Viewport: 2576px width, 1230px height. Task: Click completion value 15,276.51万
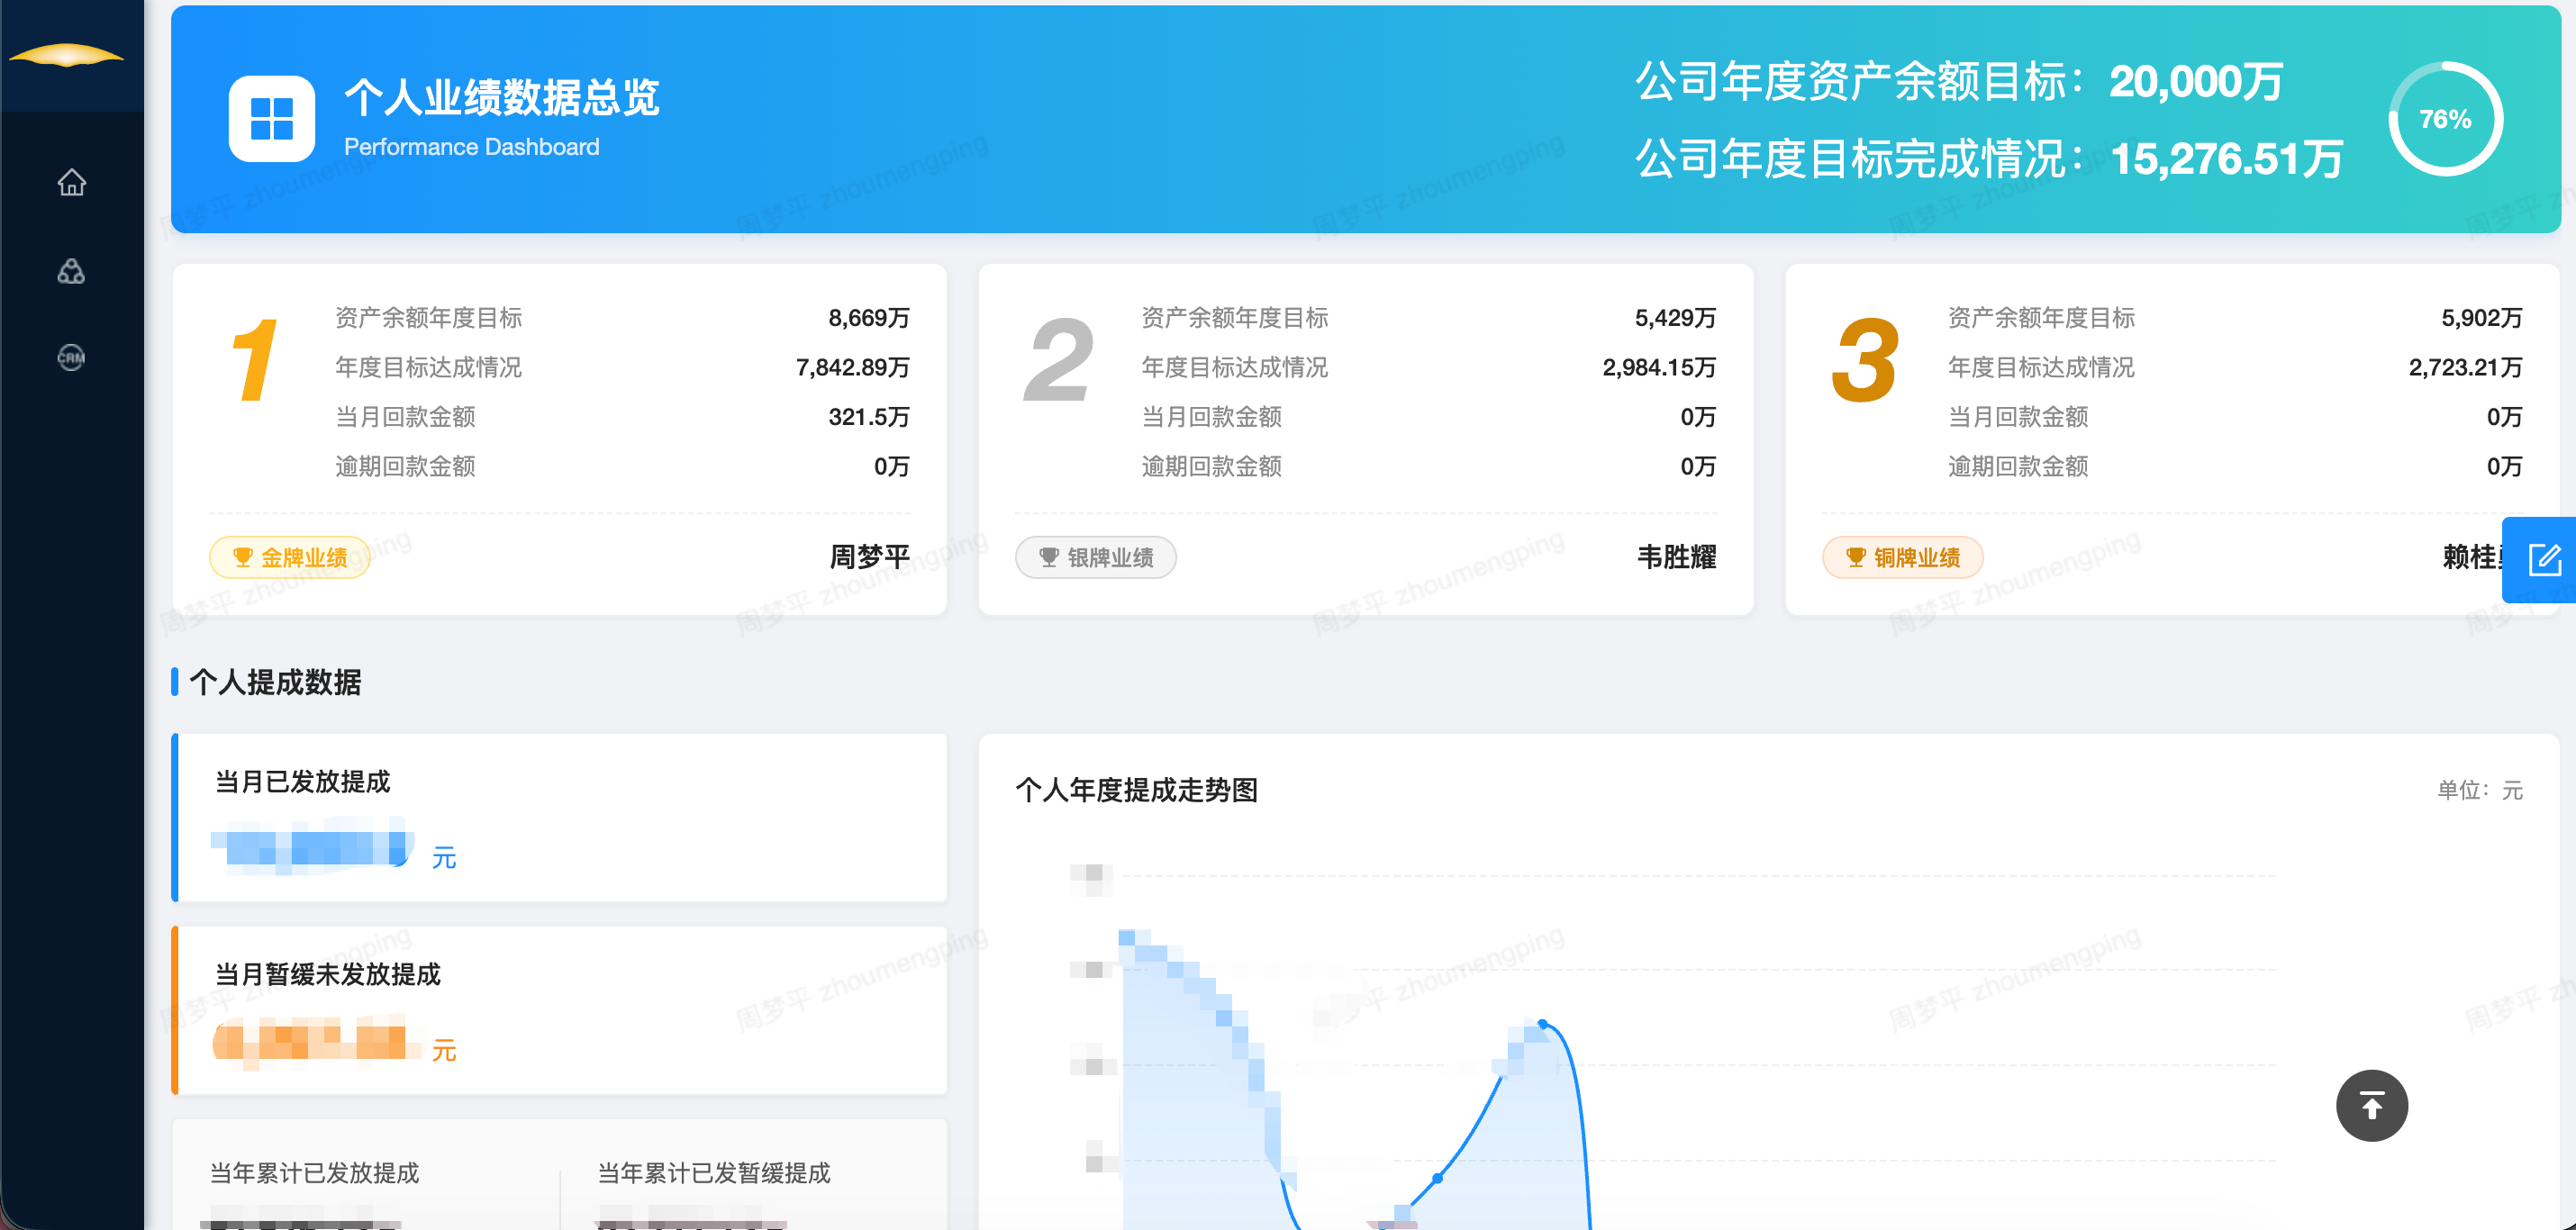coord(2227,159)
